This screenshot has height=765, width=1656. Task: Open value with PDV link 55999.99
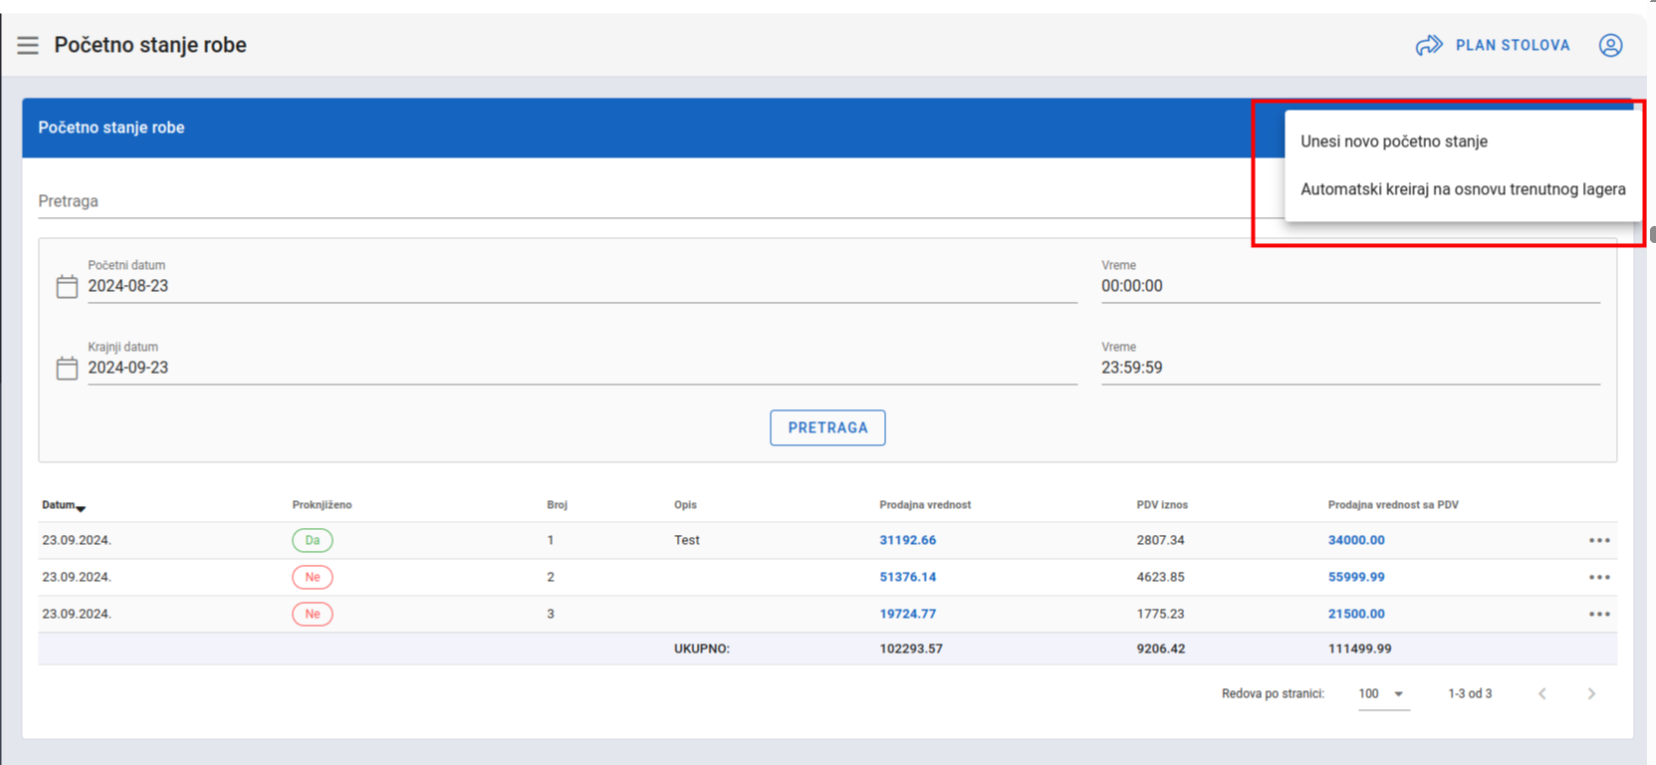tap(1356, 577)
